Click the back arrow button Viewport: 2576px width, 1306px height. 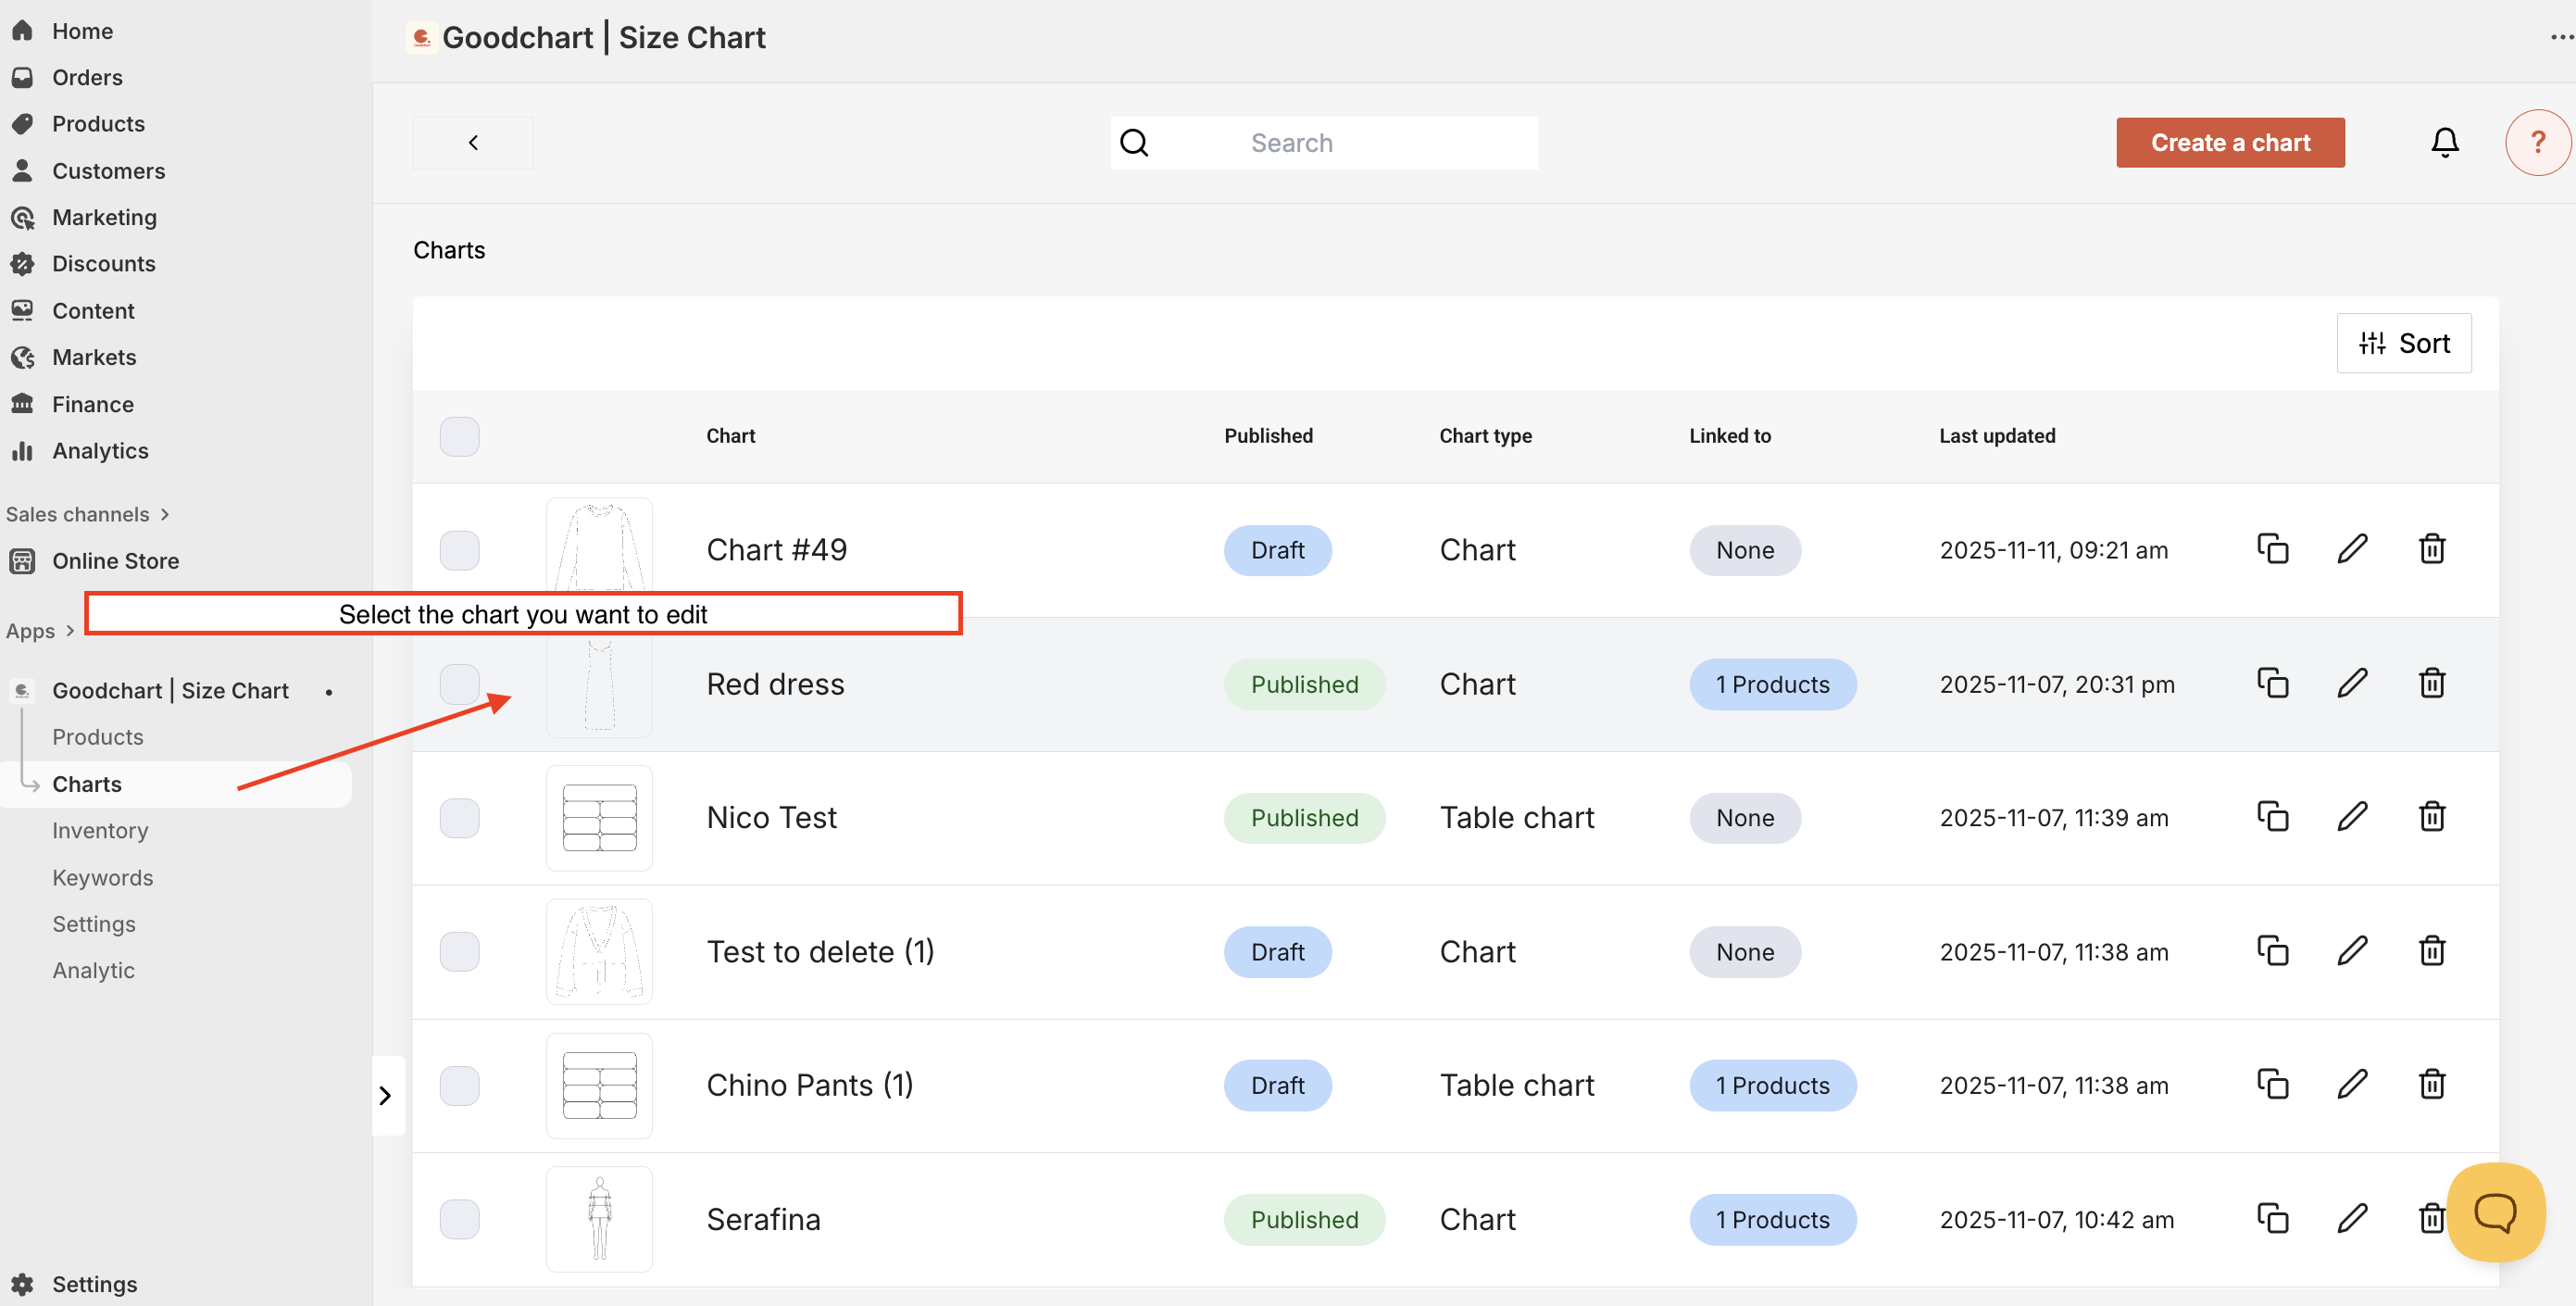[x=473, y=142]
